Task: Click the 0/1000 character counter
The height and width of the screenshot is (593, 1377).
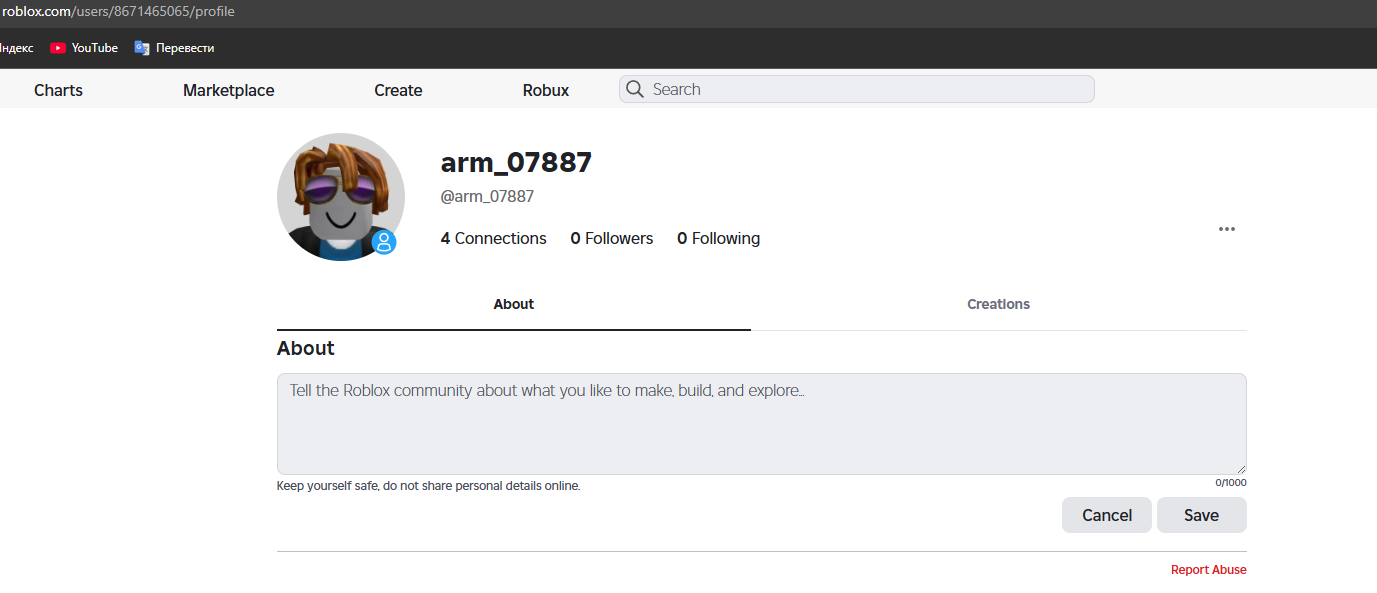Action: pyautogui.click(x=1231, y=483)
